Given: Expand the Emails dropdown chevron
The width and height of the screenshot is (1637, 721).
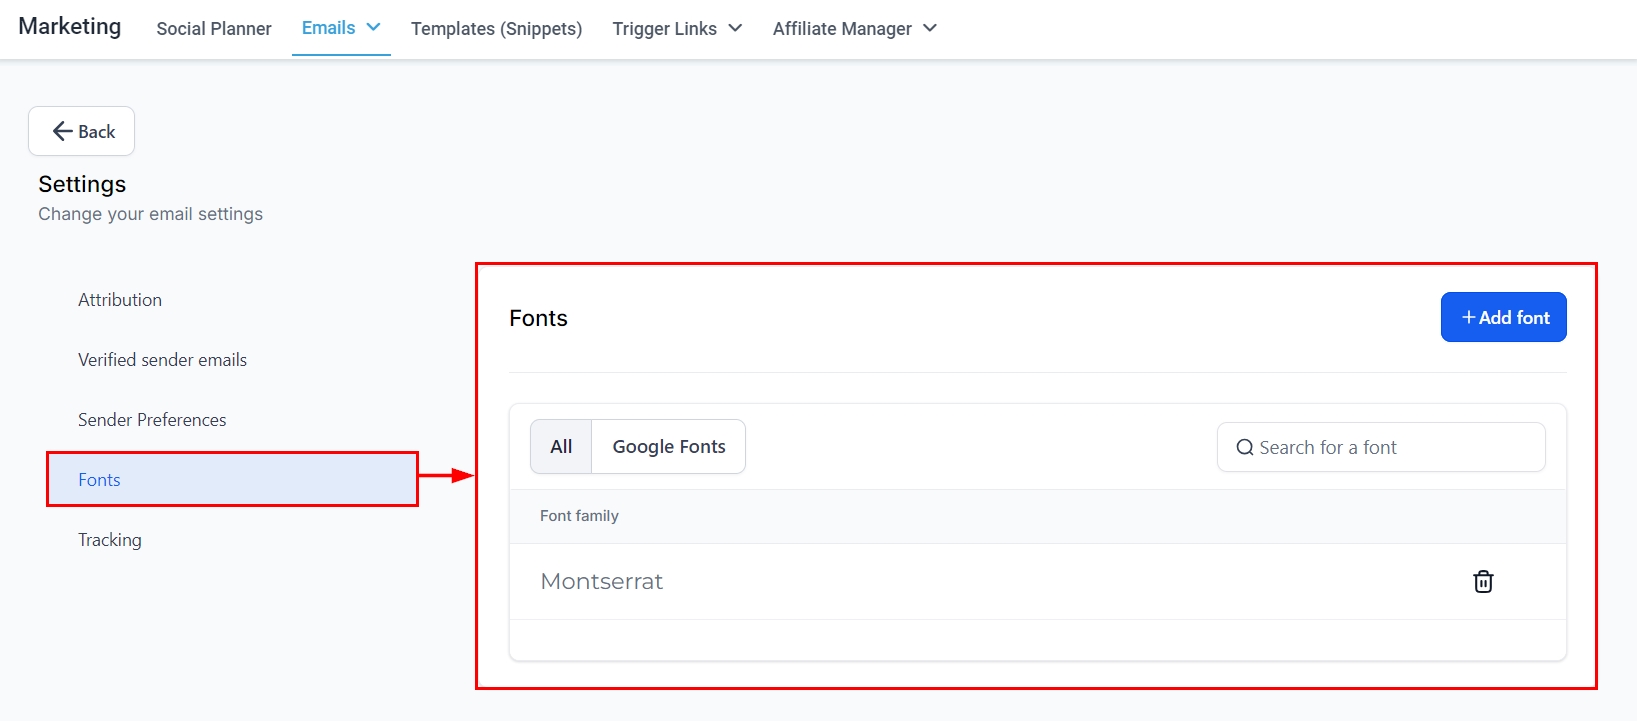Looking at the screenshot, I should [374, 28].
